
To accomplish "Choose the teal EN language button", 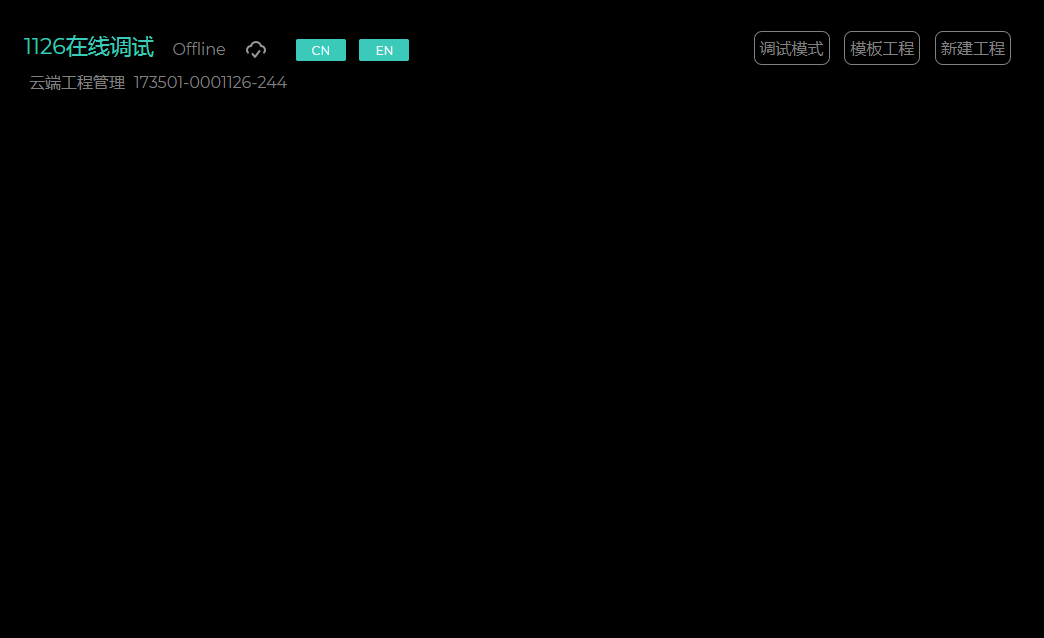I will pyautogui.click(x=384, y=50).
